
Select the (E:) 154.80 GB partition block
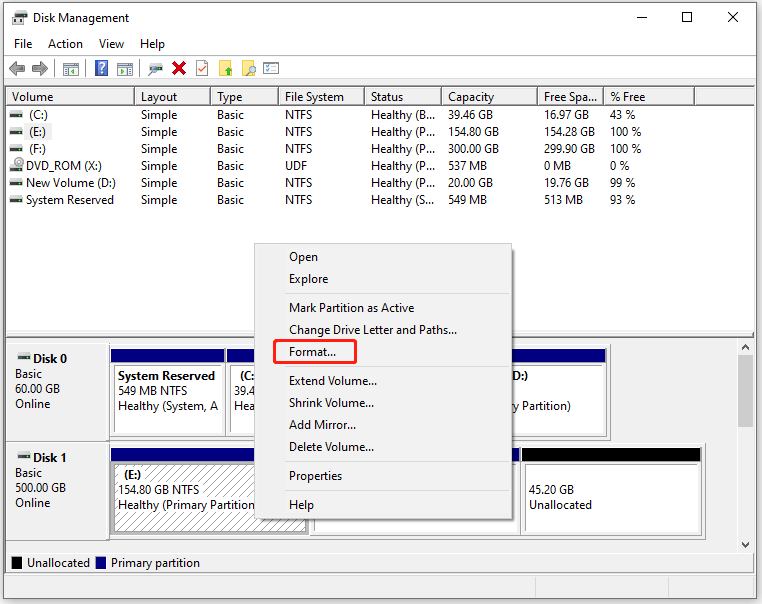[185, 498]
